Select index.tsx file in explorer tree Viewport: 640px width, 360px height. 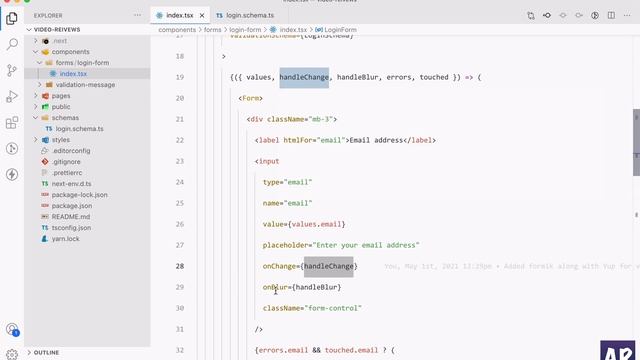pos(87,74)
